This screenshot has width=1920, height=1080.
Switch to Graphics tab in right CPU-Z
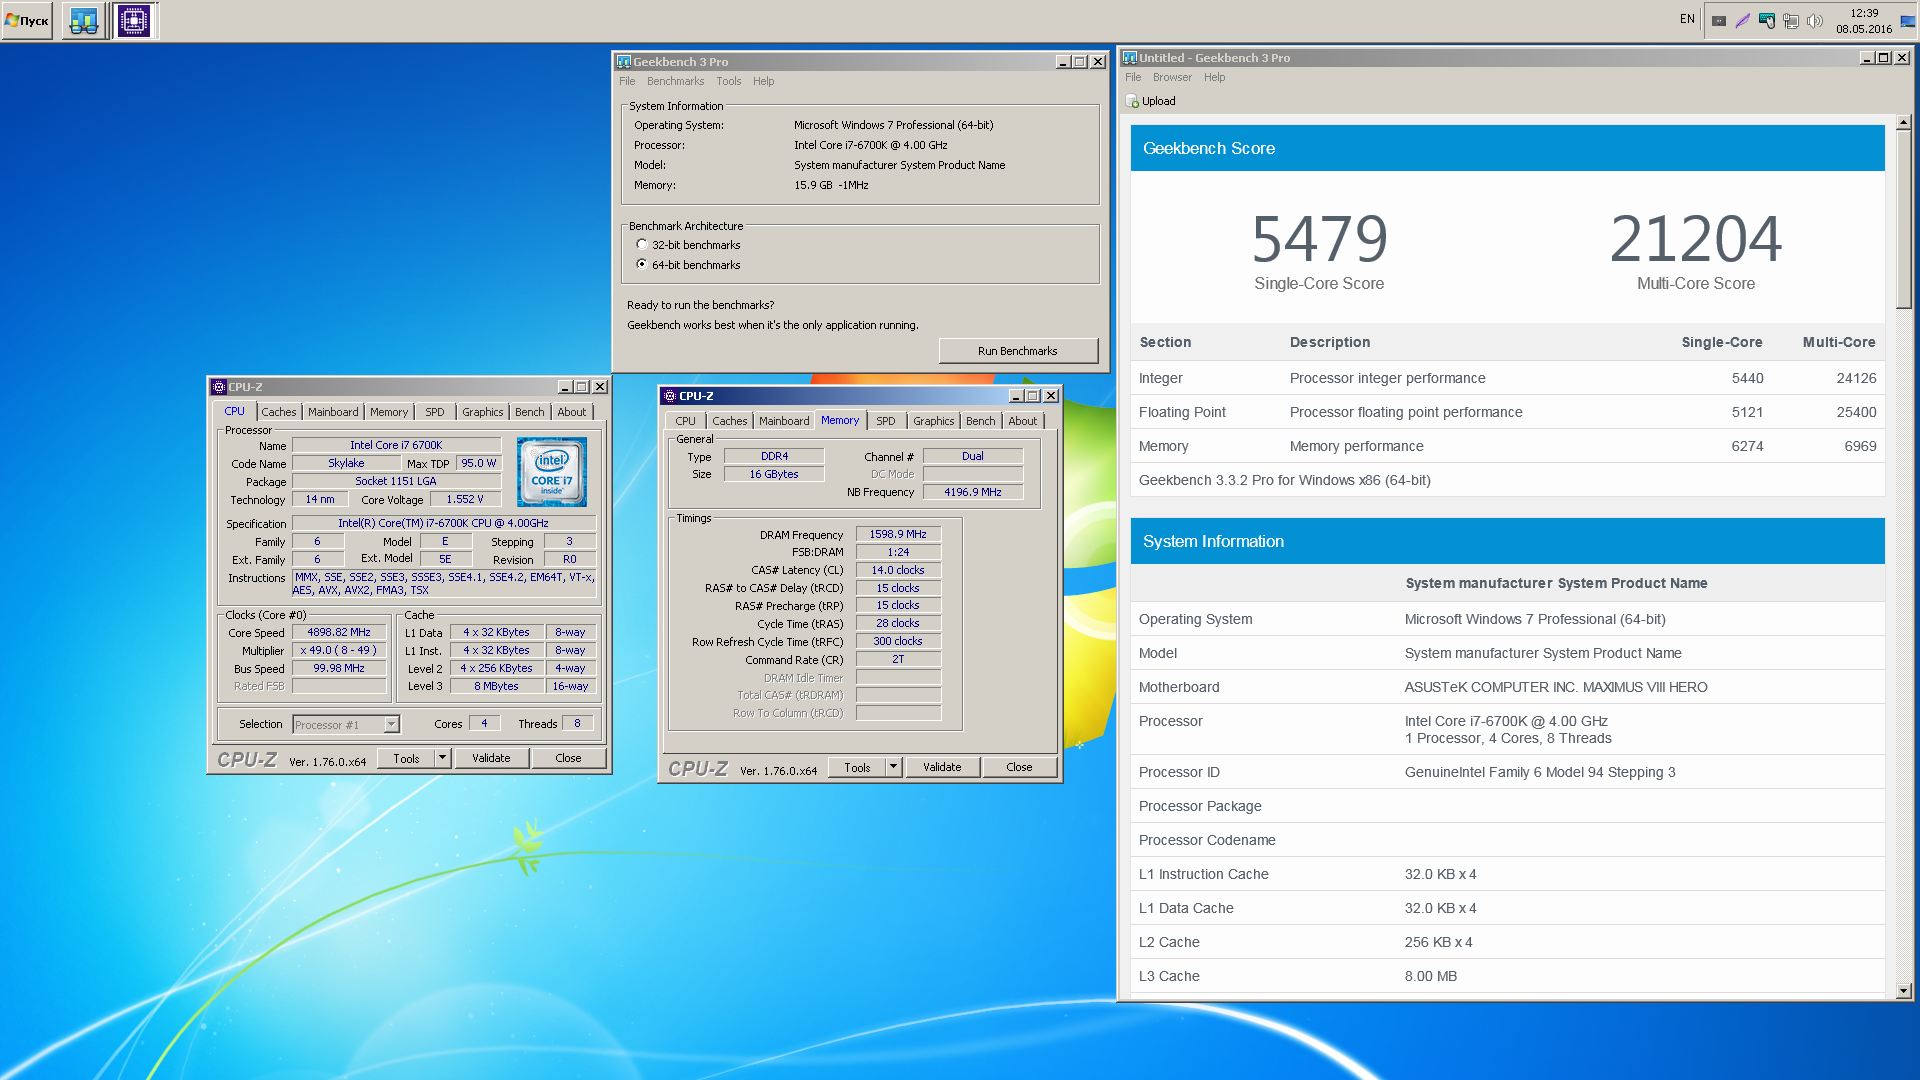click(x=934, y=421)
